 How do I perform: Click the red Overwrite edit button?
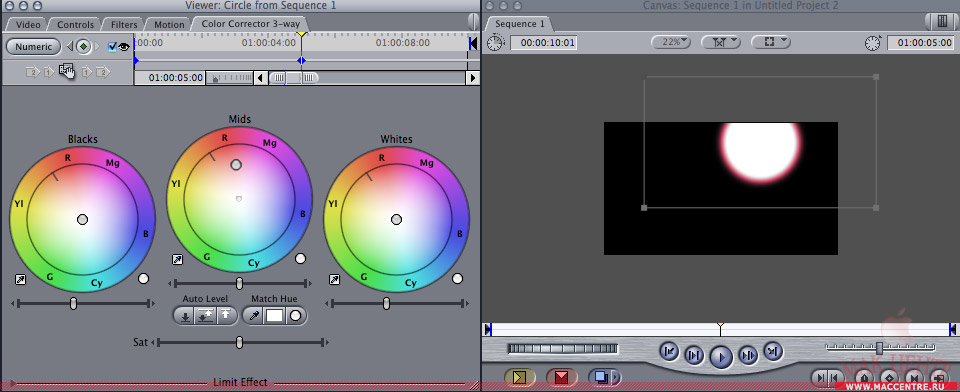click(561, 377)
